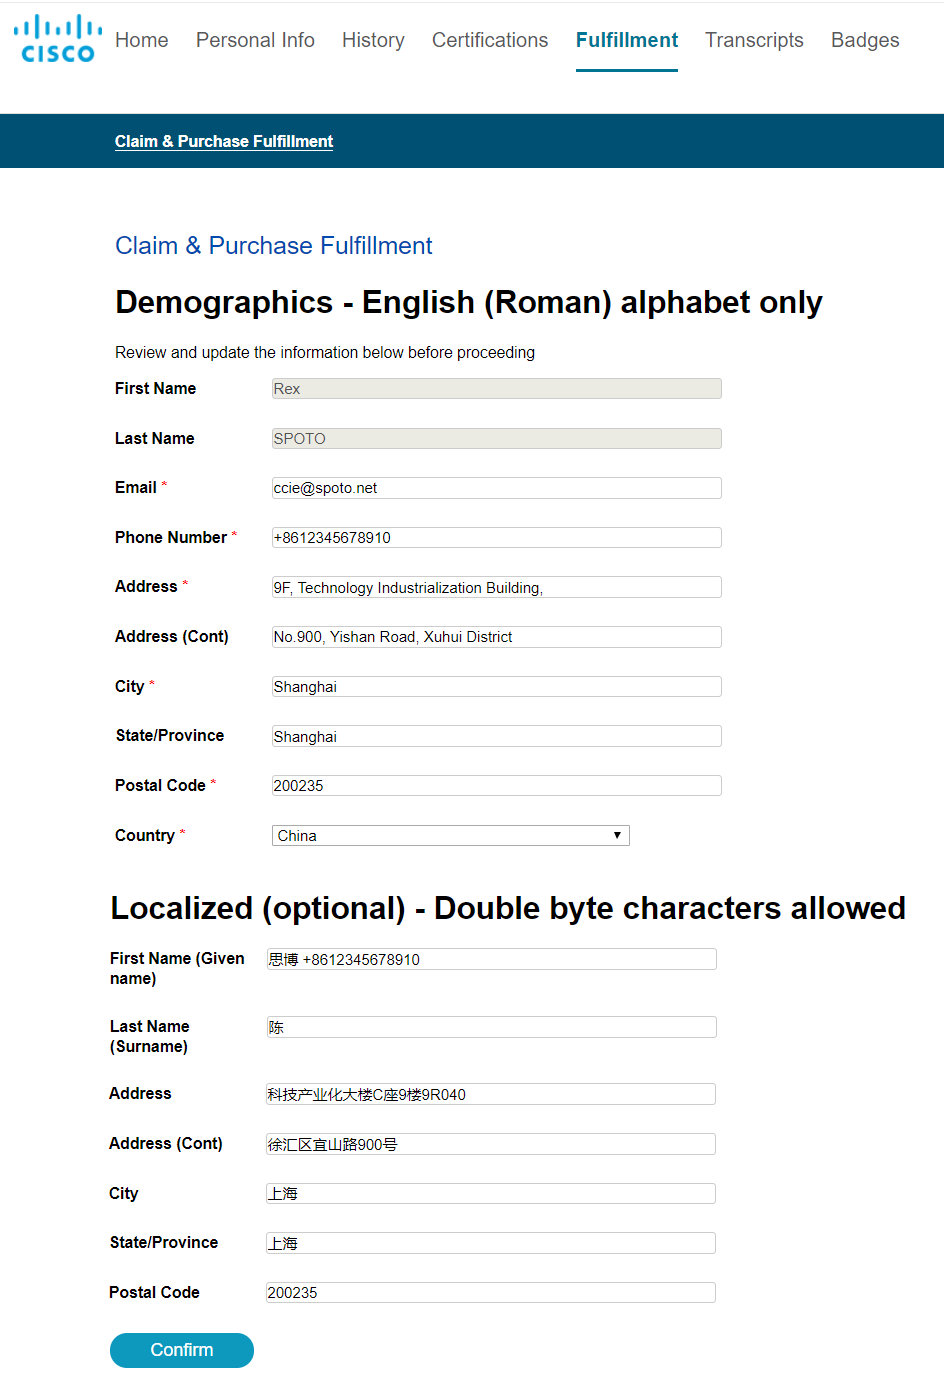Focus the localized Postal Code field
The height and width of the screenshot is (1378, 944).
pyautogui.click(x=491, y=1292)
